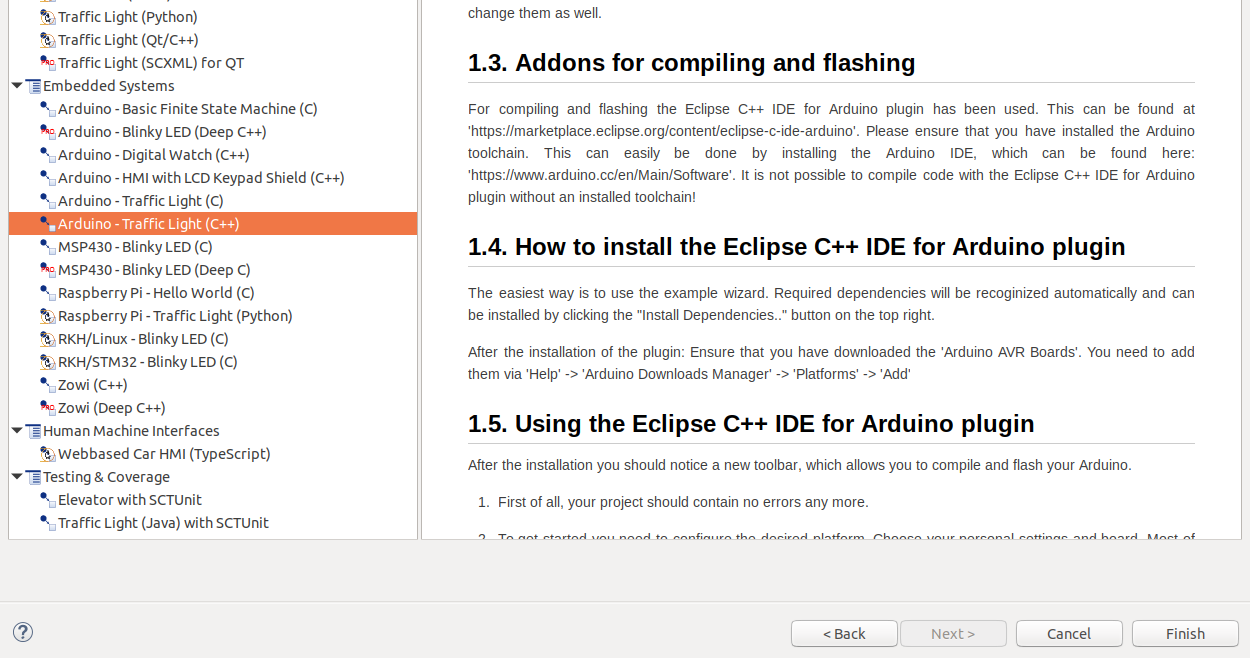Image resolution: width=1250 pixels, height=658 pixels.
Task: Click the statechart icon beside Traffic Light (Python)
Action: (x=47, y=16)
